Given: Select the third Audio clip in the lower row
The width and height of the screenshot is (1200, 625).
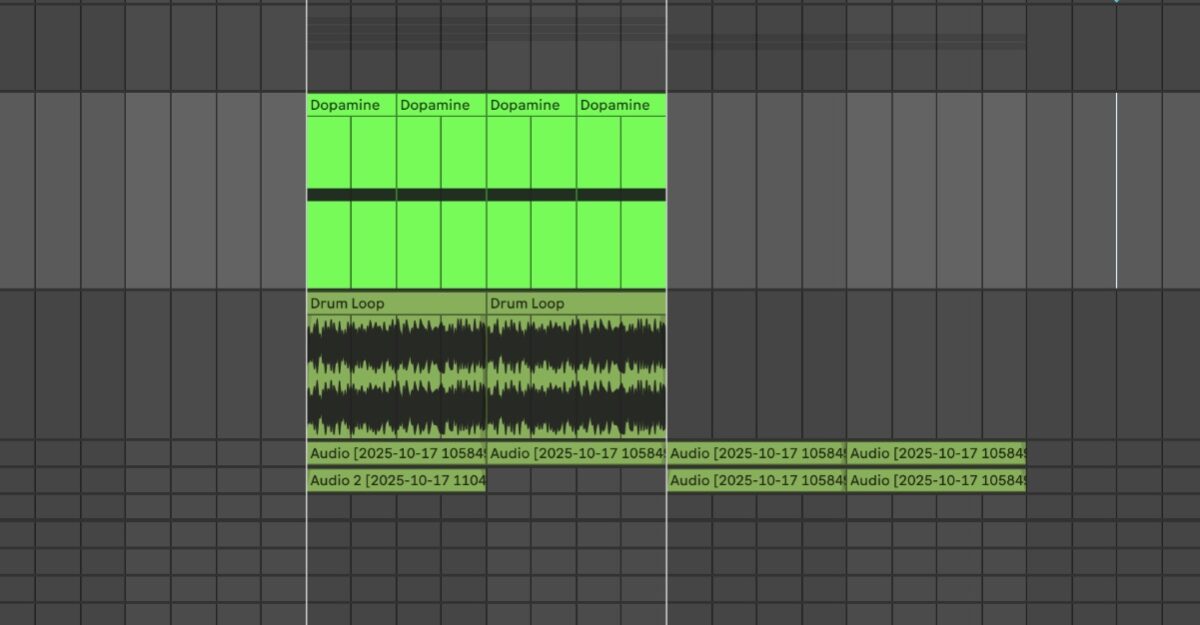Looking at the screenshot, I should point(755,480).
